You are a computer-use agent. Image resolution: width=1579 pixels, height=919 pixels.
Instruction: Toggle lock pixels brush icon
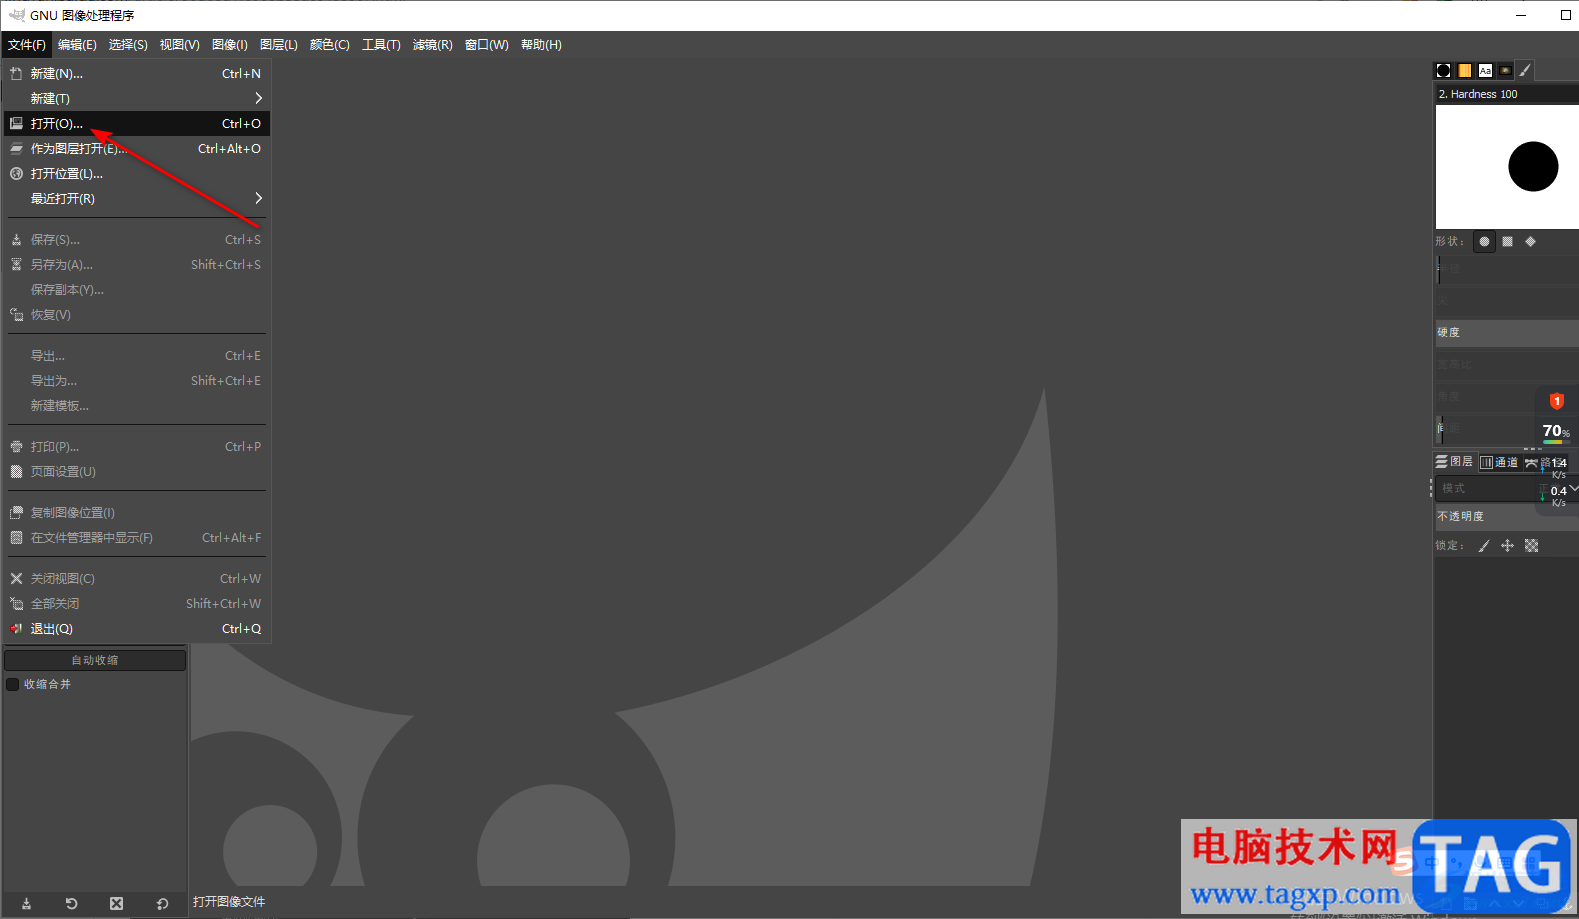[1484, 546]
